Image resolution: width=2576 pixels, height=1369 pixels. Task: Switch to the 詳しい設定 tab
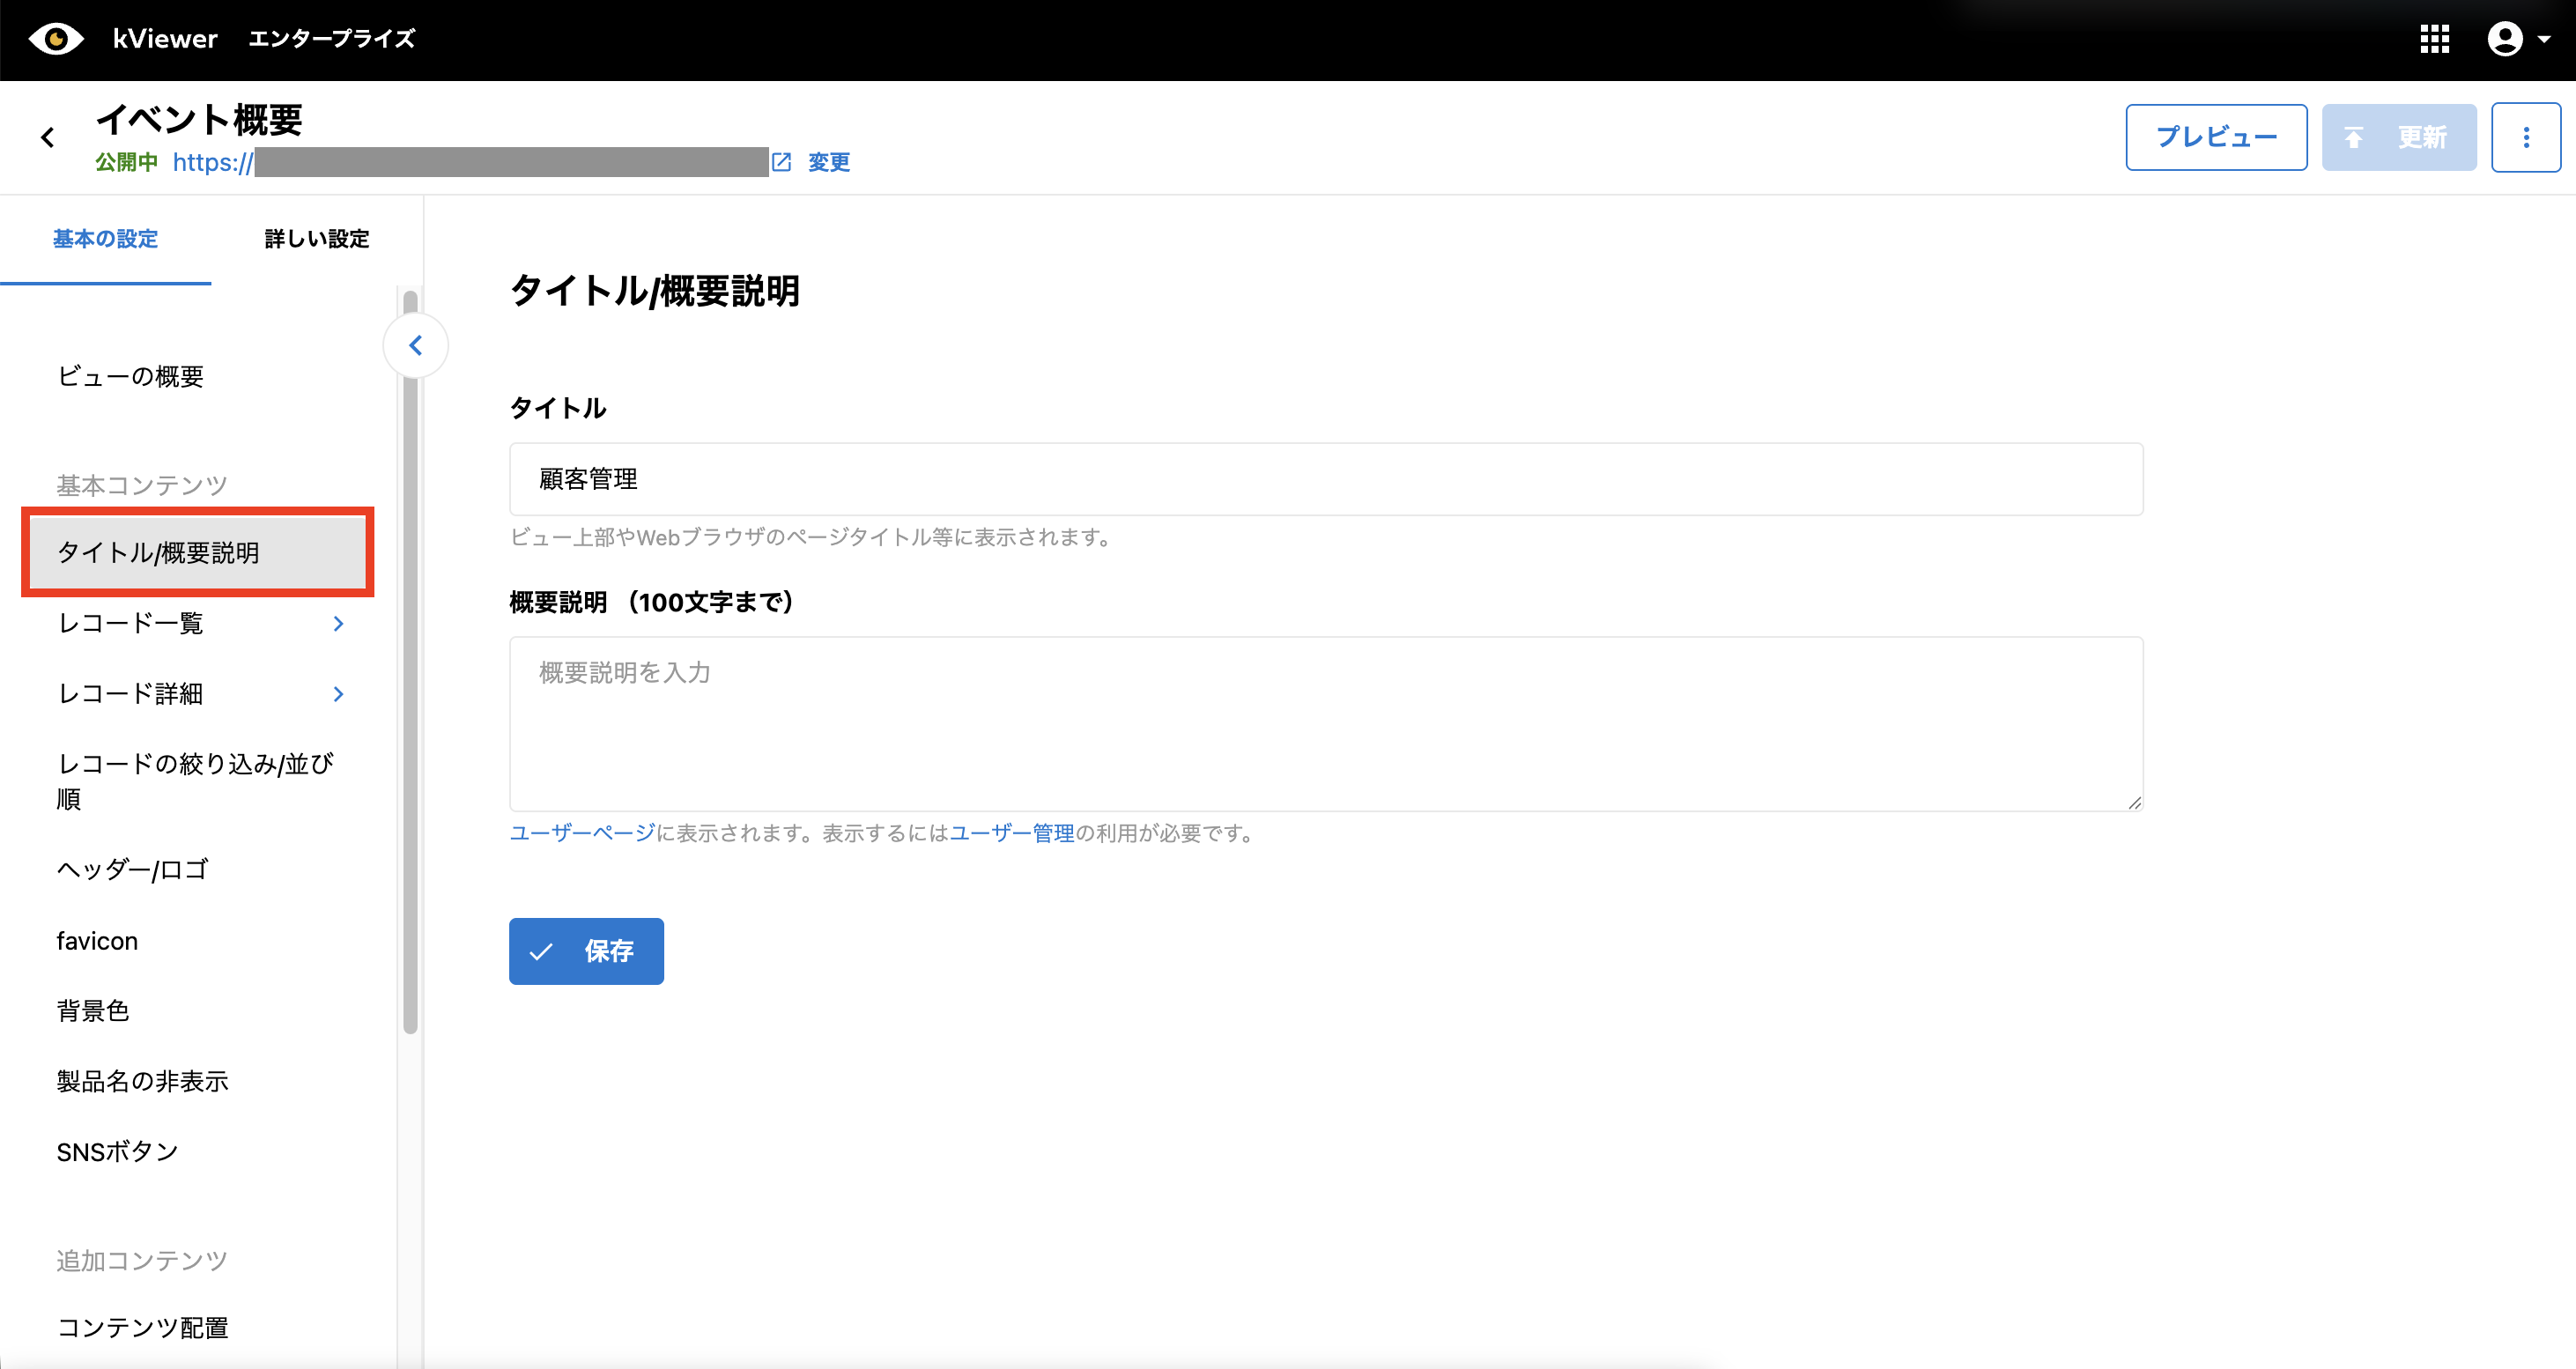click(316, 239)
